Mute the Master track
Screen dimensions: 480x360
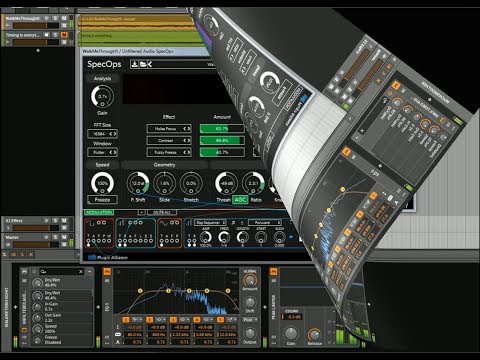[64, 237]
